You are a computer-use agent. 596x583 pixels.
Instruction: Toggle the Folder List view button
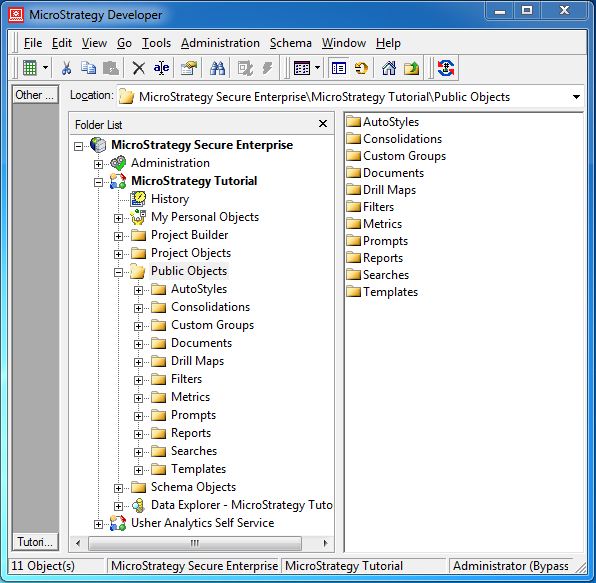pyautogui.click(x=338, y=68)
